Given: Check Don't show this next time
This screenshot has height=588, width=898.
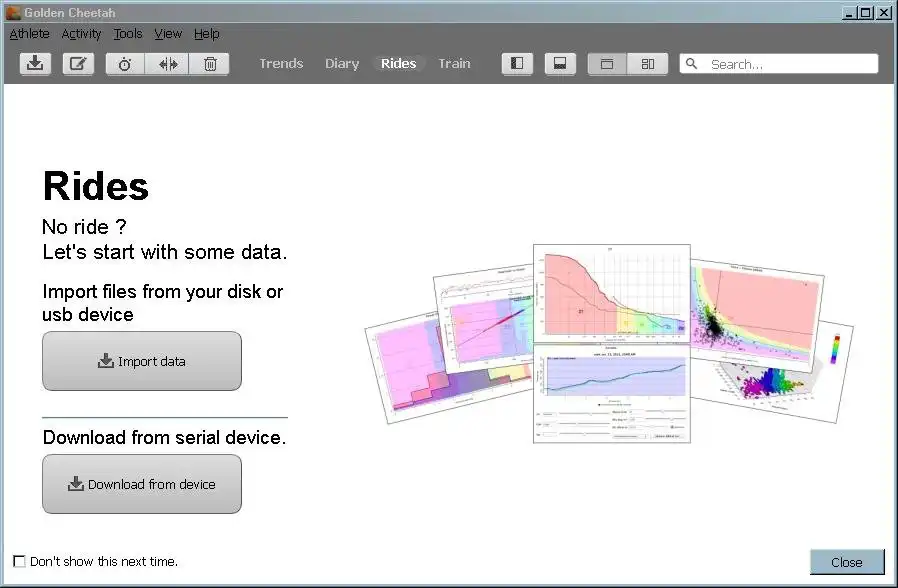Looking at the screenshot, I should [x=19, y=561].
